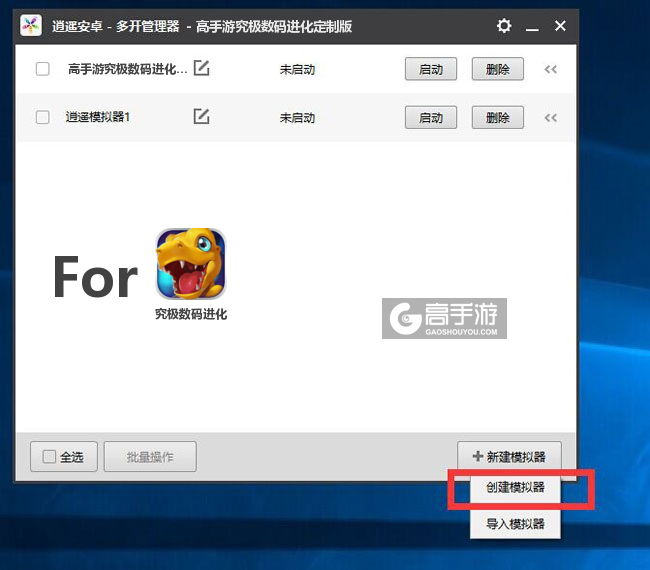Click the 批量操作 batch operations button
Image resolution: width=650 pixels, height=570 pixels.
pyautogui.click(x=150, y=456)
